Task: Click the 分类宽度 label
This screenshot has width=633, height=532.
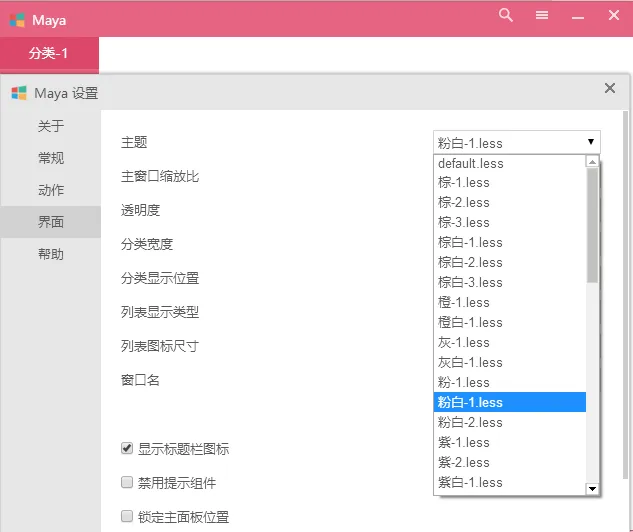Action: point(147,244)
